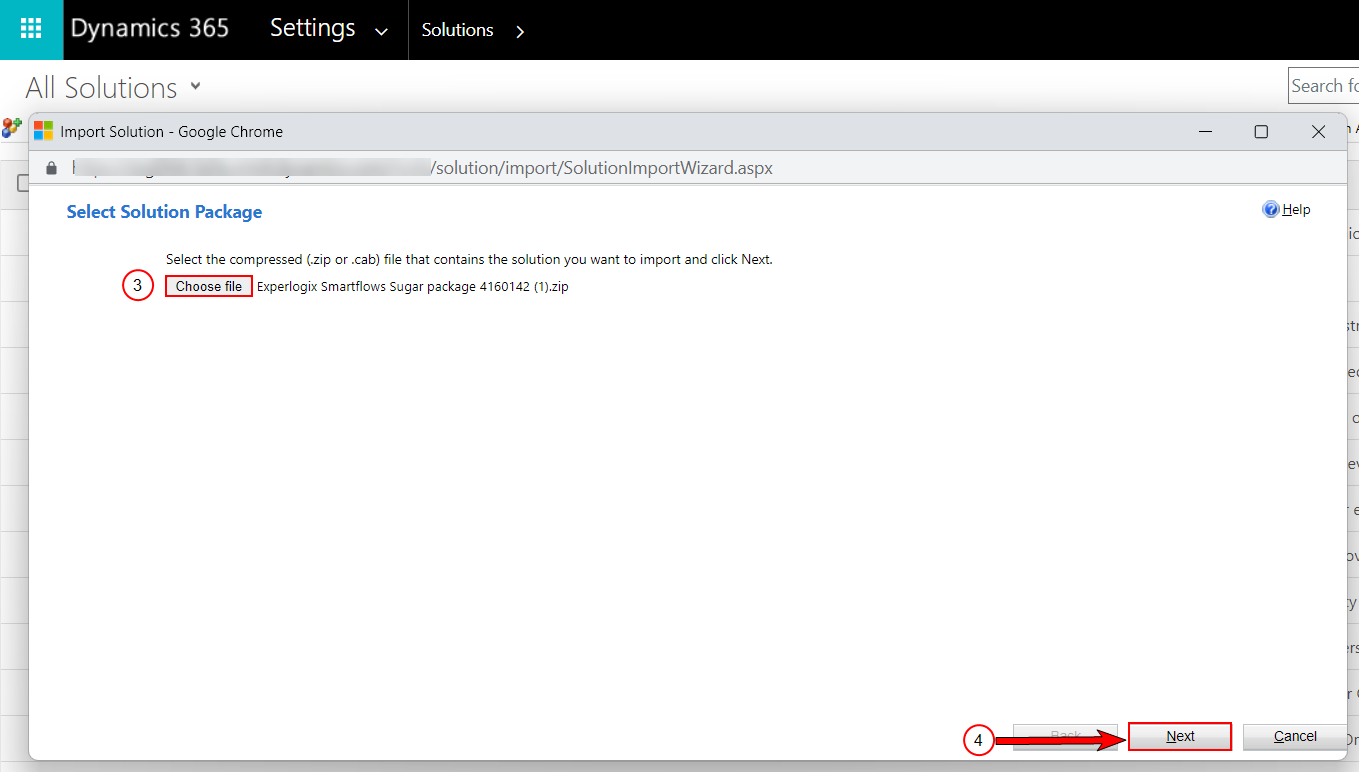Maximize the Import Solution window
Screen dimensions: 1359x772
click(1261, 131)
